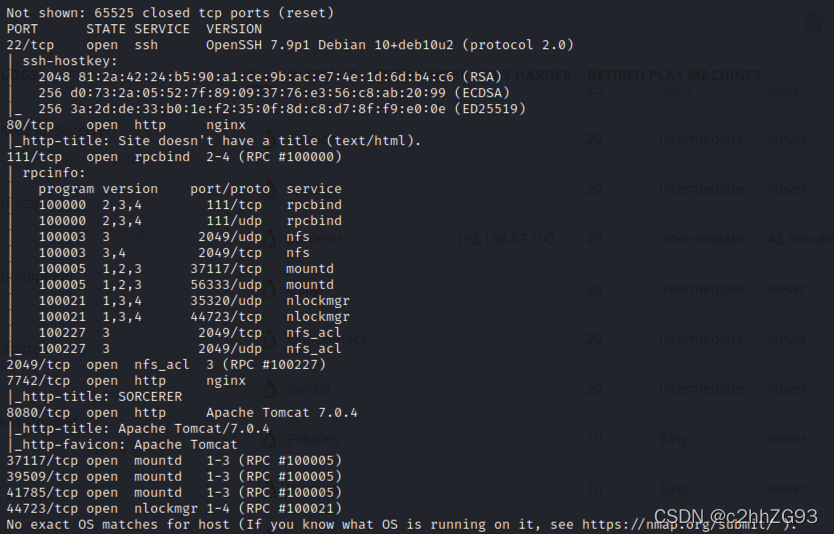
Task: Click the 192.168.67.100 IP address
Action: click(504, 239)
